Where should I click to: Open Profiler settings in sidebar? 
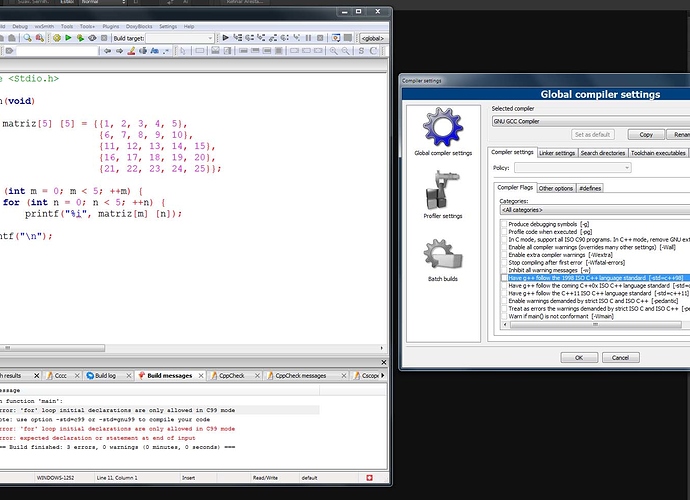443,195
